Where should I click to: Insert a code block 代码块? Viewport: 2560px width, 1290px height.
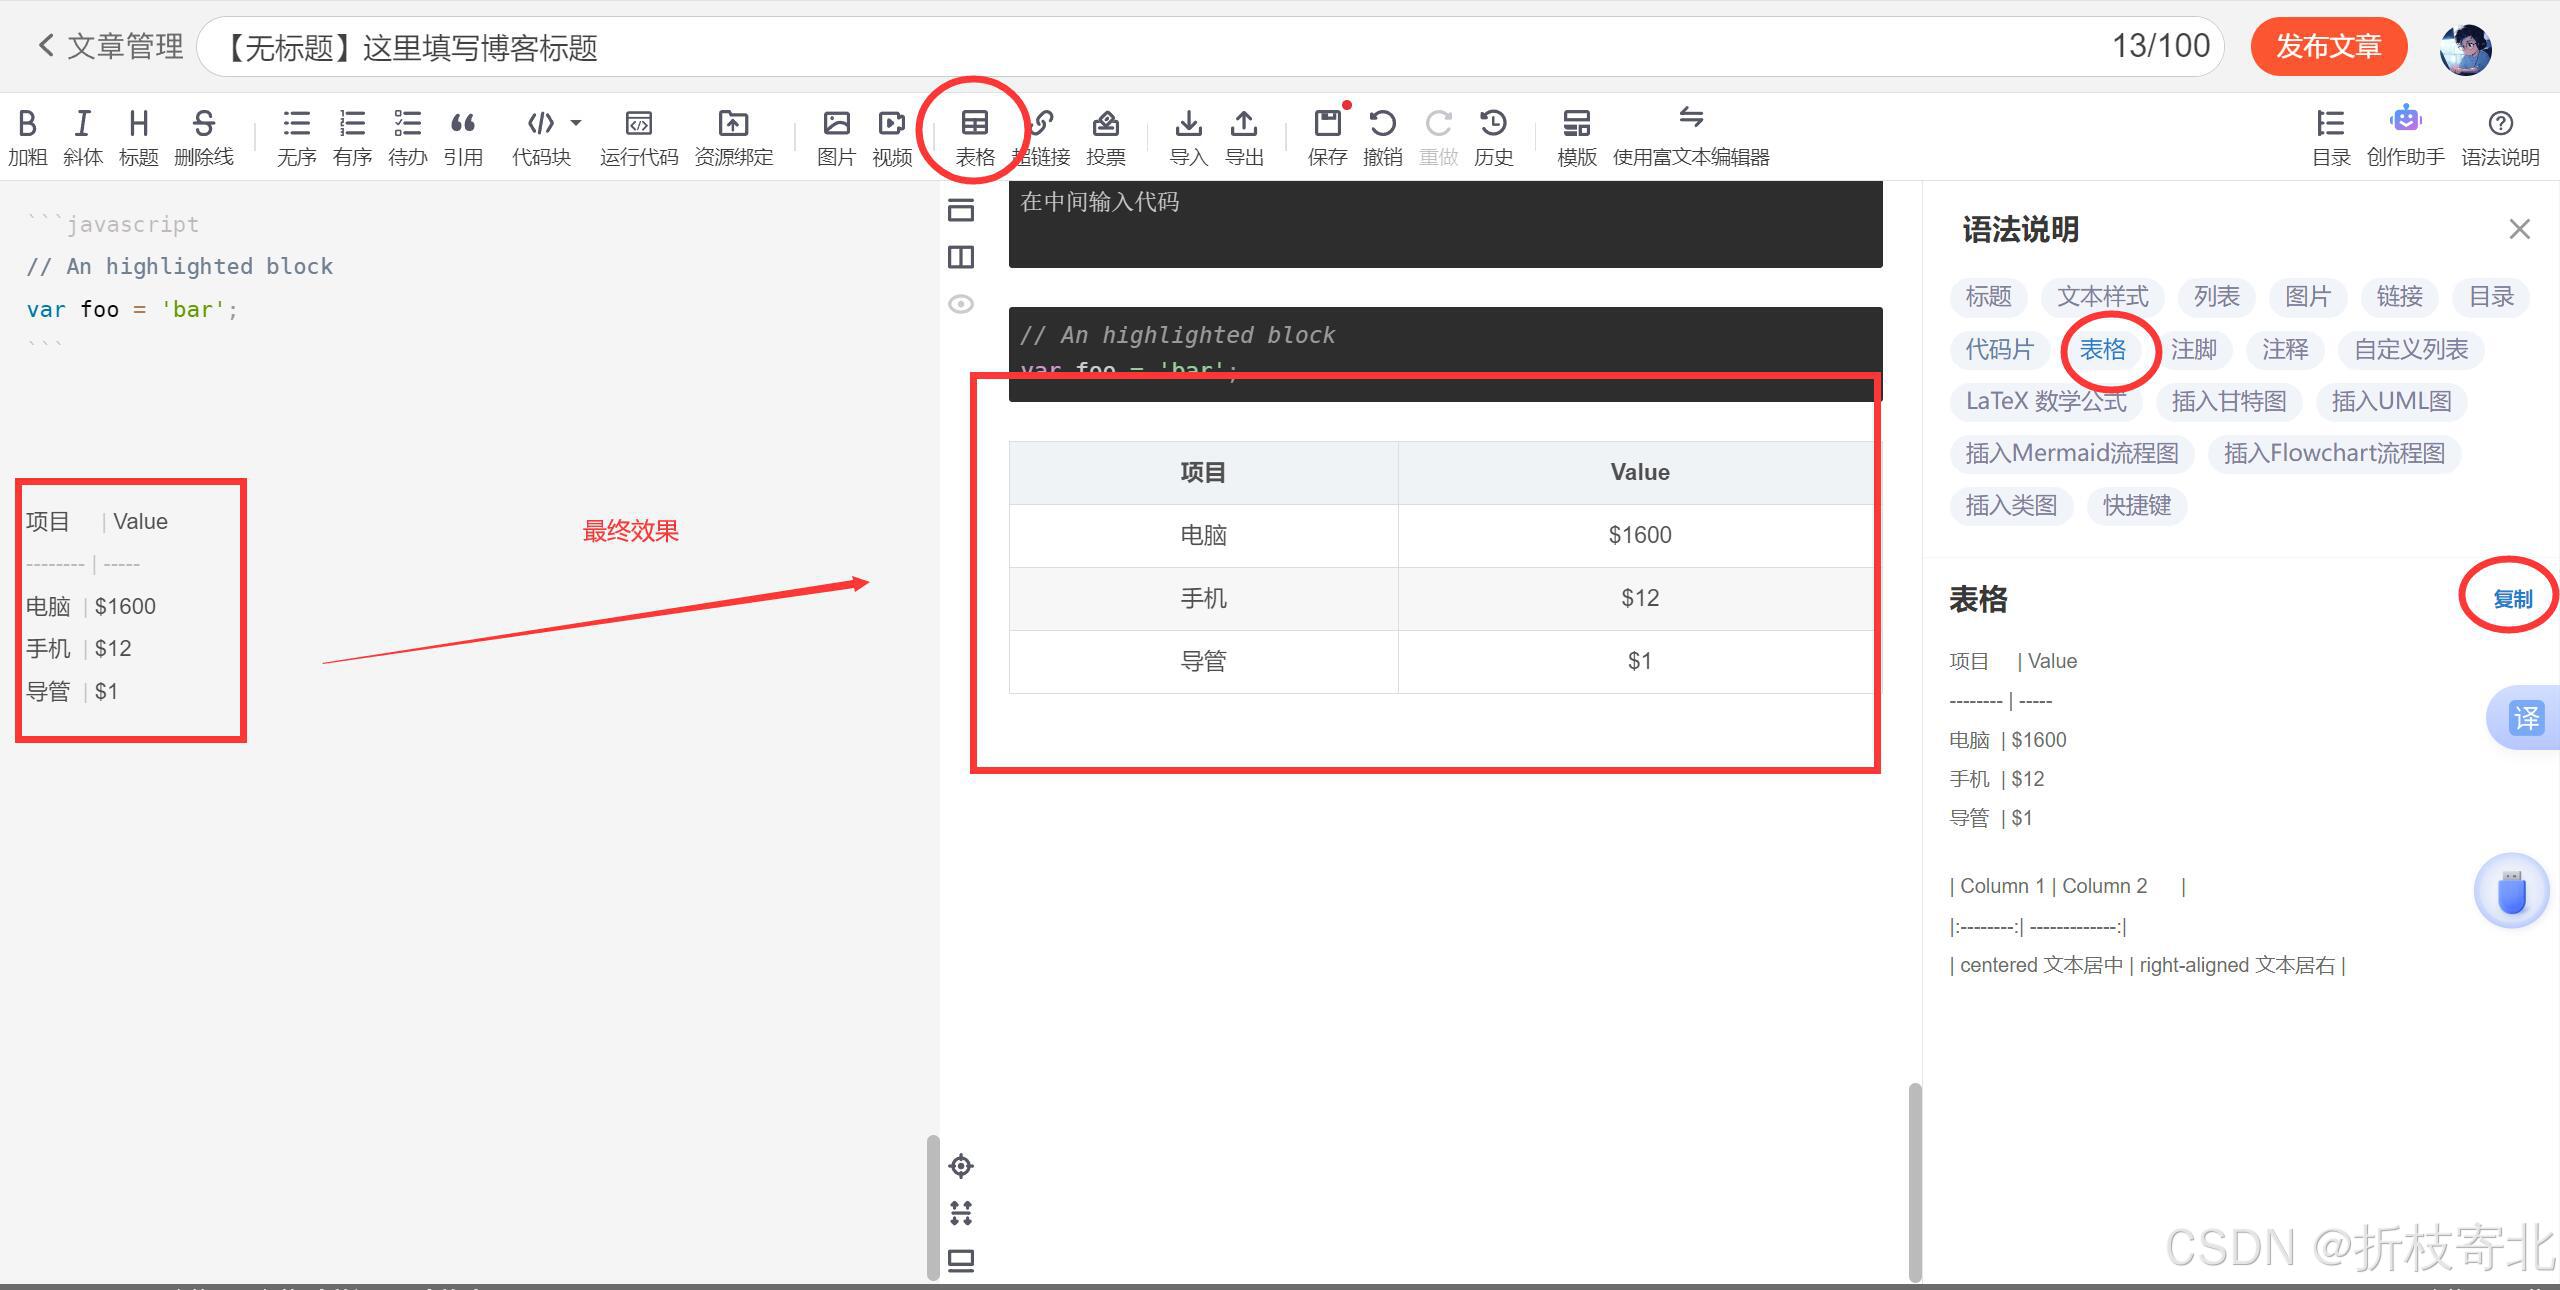coord(541,137)
